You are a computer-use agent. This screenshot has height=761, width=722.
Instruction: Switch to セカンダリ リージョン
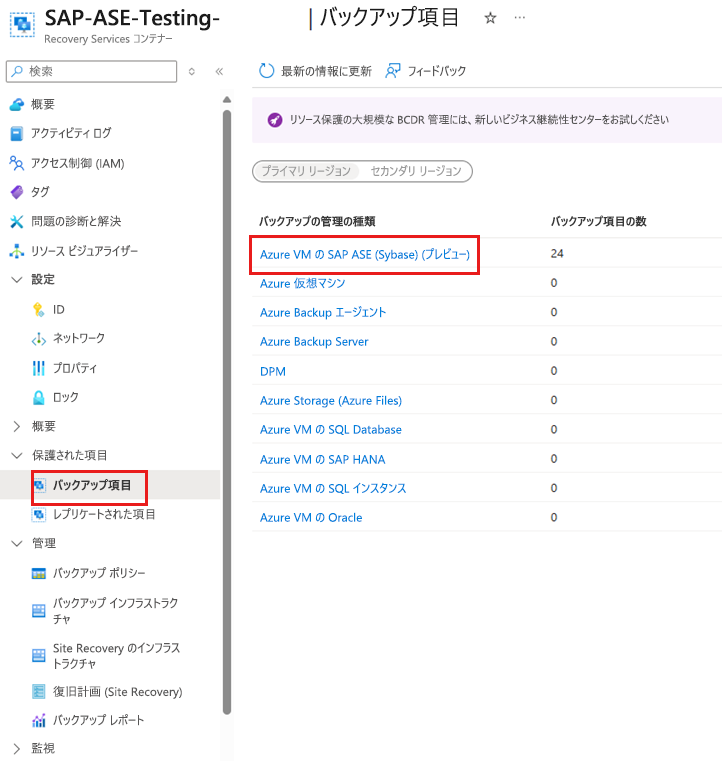click(x=416, y=171)
